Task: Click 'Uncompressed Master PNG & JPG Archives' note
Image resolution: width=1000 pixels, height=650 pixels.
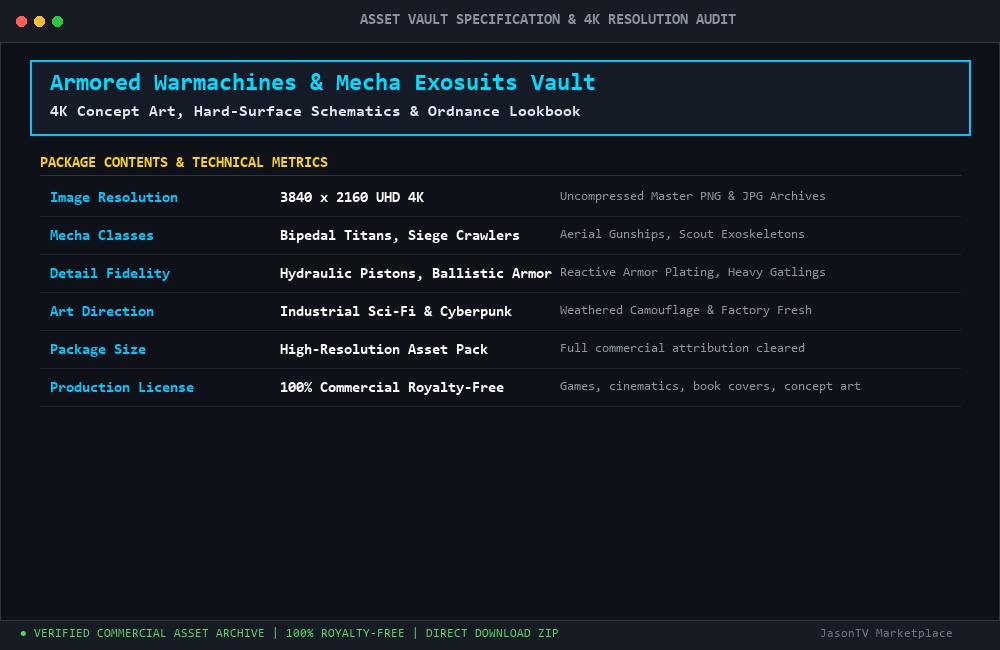Action: pos(693,196)
